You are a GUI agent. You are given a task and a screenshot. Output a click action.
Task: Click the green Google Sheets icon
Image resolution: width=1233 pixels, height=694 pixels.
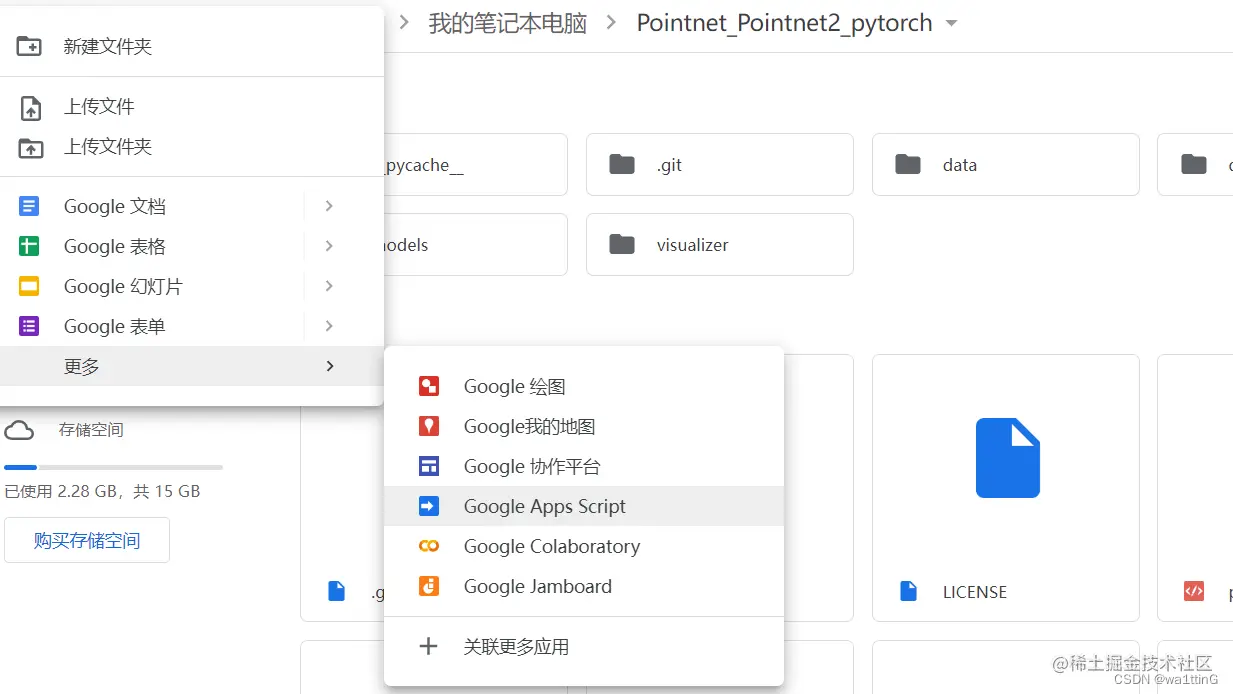29,247
